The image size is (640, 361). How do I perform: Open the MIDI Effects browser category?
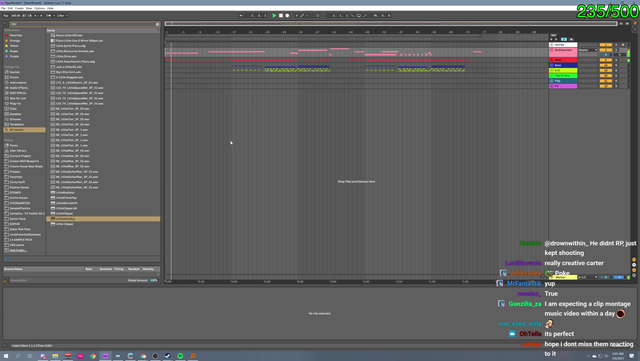tap(18, 93)
